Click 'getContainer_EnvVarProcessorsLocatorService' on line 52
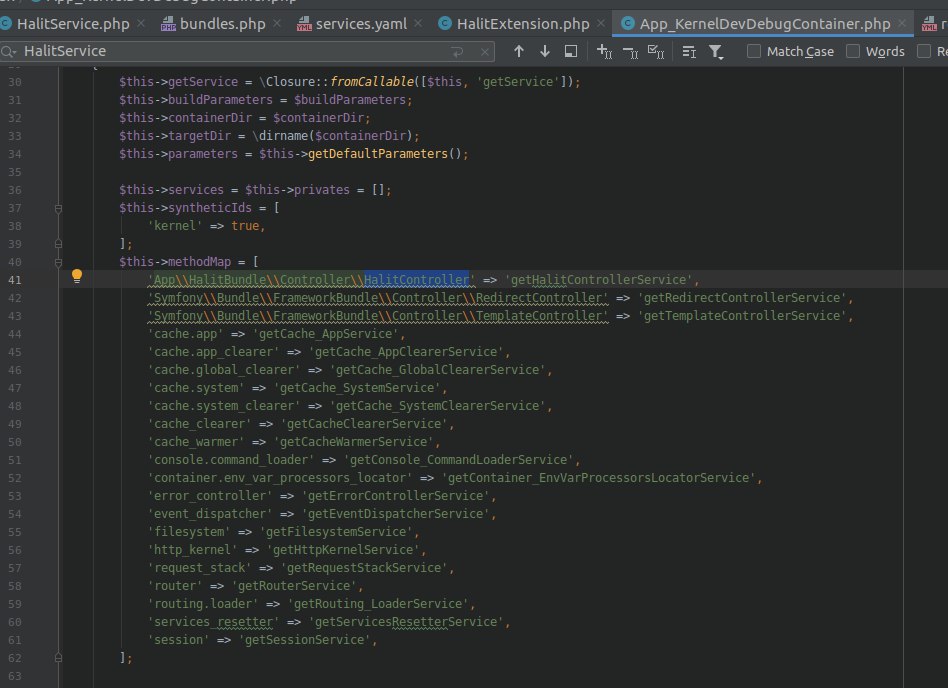Screen dimensions: 948x688 tap(599, 478)
